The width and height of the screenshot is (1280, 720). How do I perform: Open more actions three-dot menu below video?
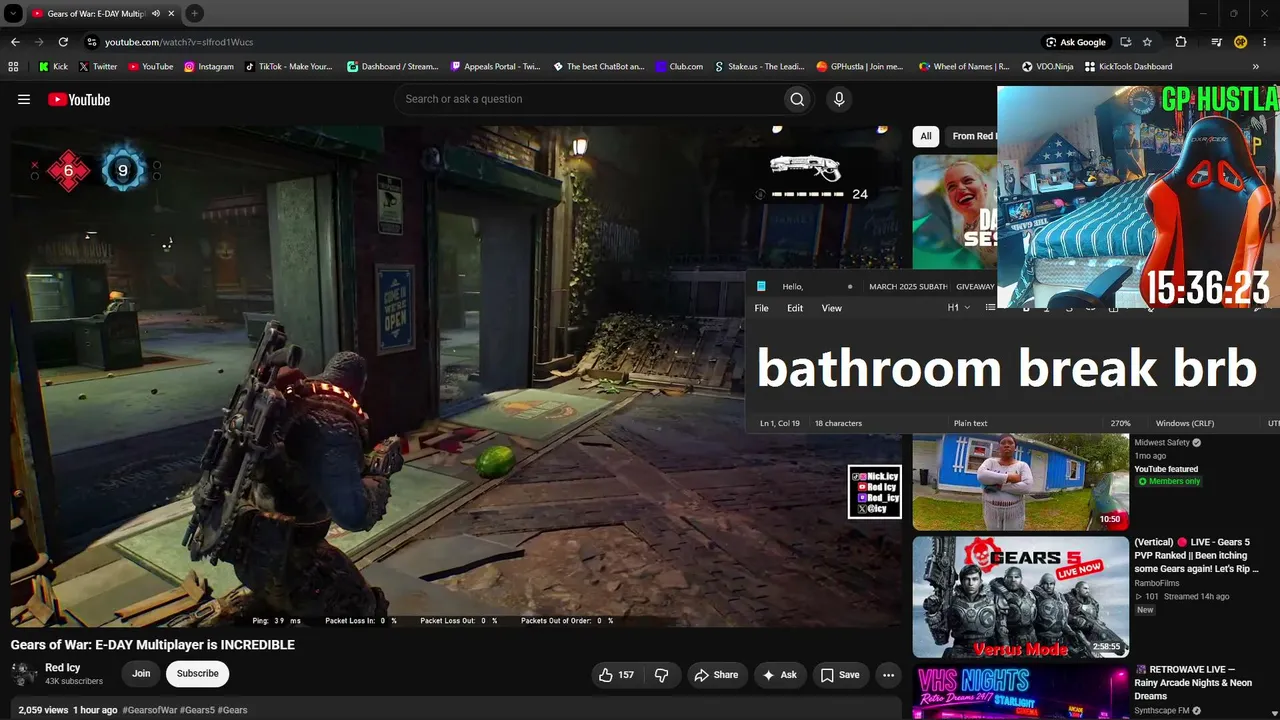tap(888, 675)
